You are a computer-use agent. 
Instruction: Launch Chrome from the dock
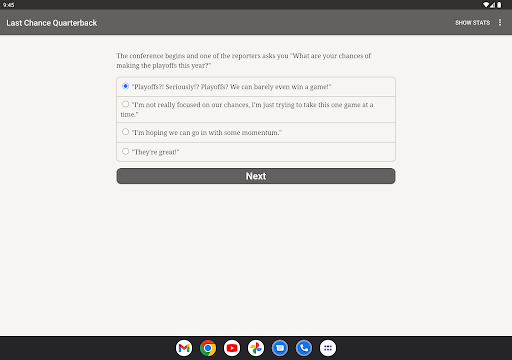coord(208,348)
